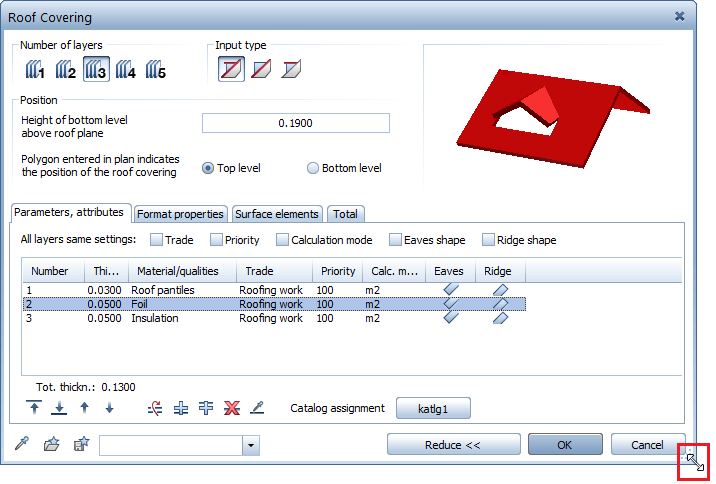Click the Number column header

(x=53, y=271)
